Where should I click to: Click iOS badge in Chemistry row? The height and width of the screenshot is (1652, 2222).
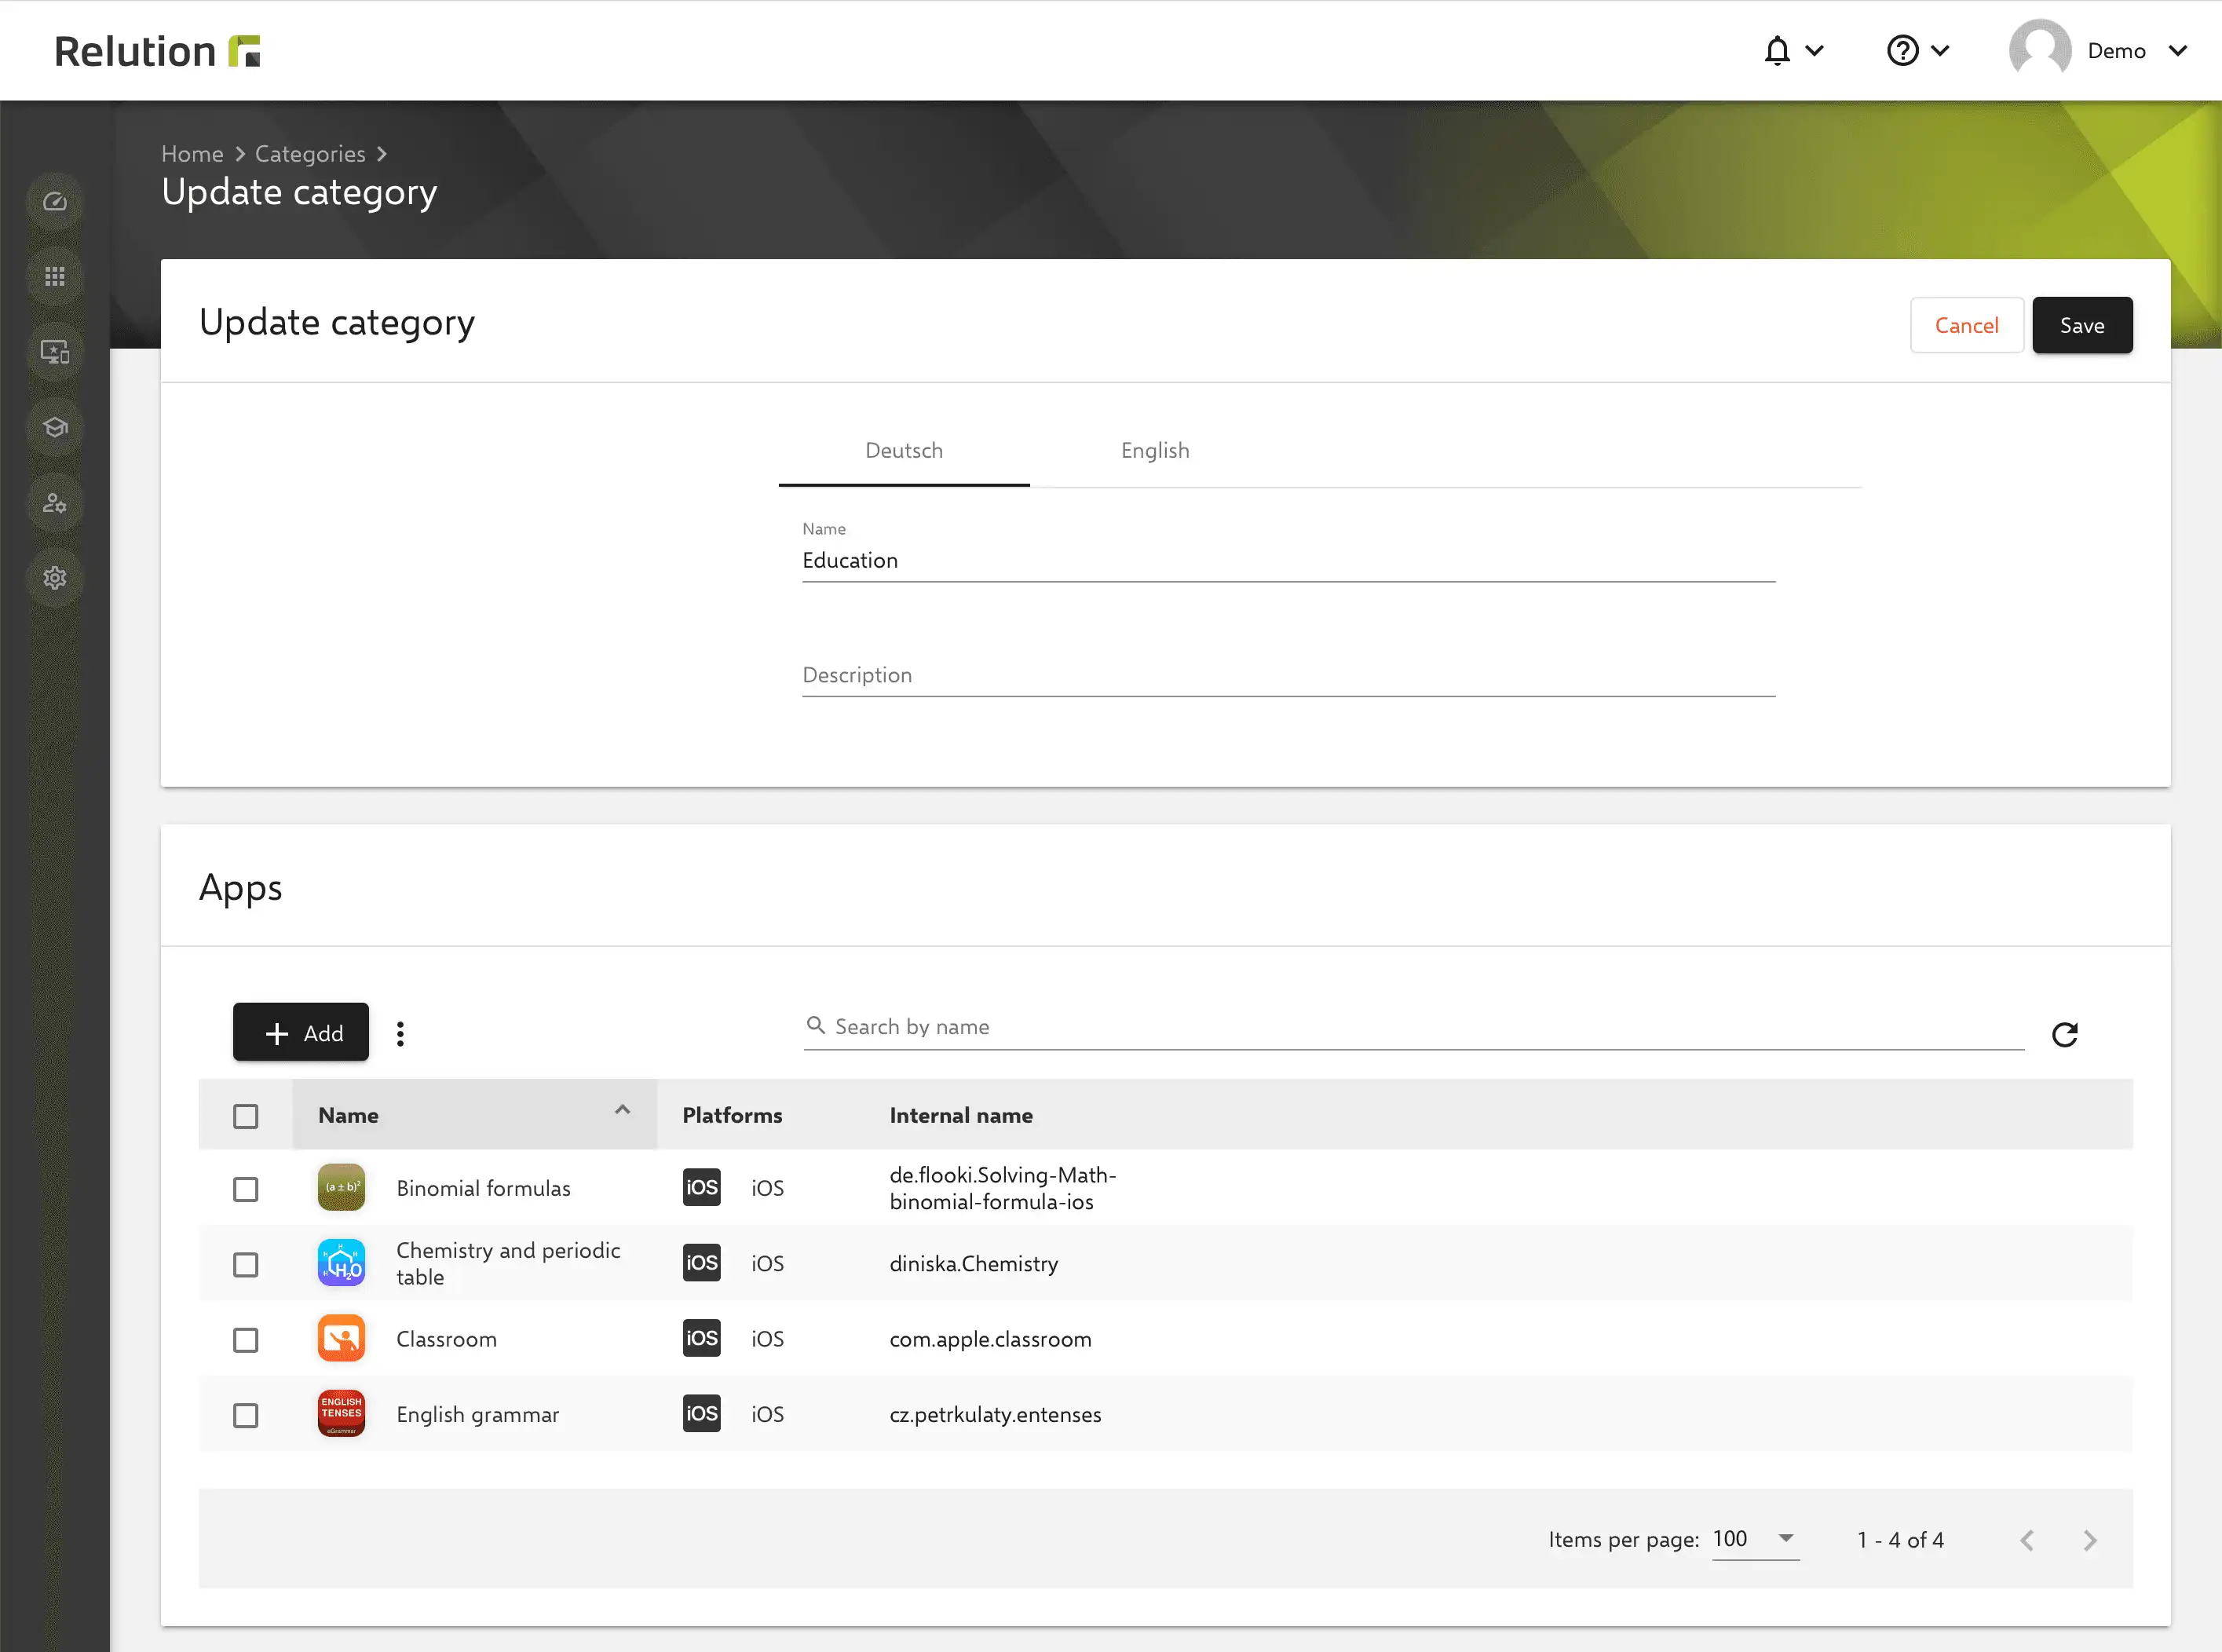(x=701, y=1263)
